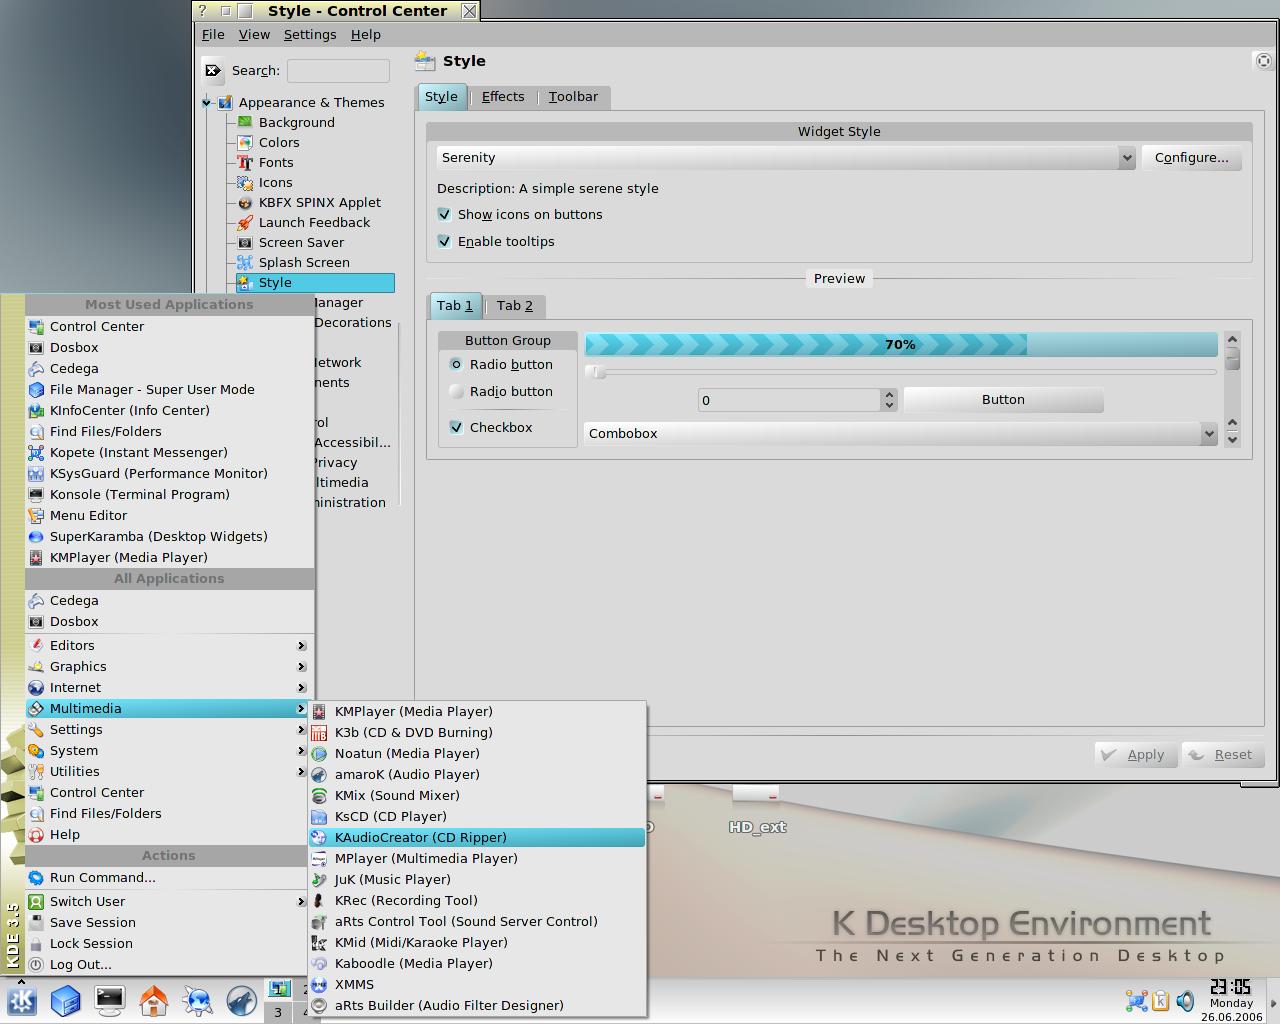Click the Reset button

click(x=1222, y=755)
